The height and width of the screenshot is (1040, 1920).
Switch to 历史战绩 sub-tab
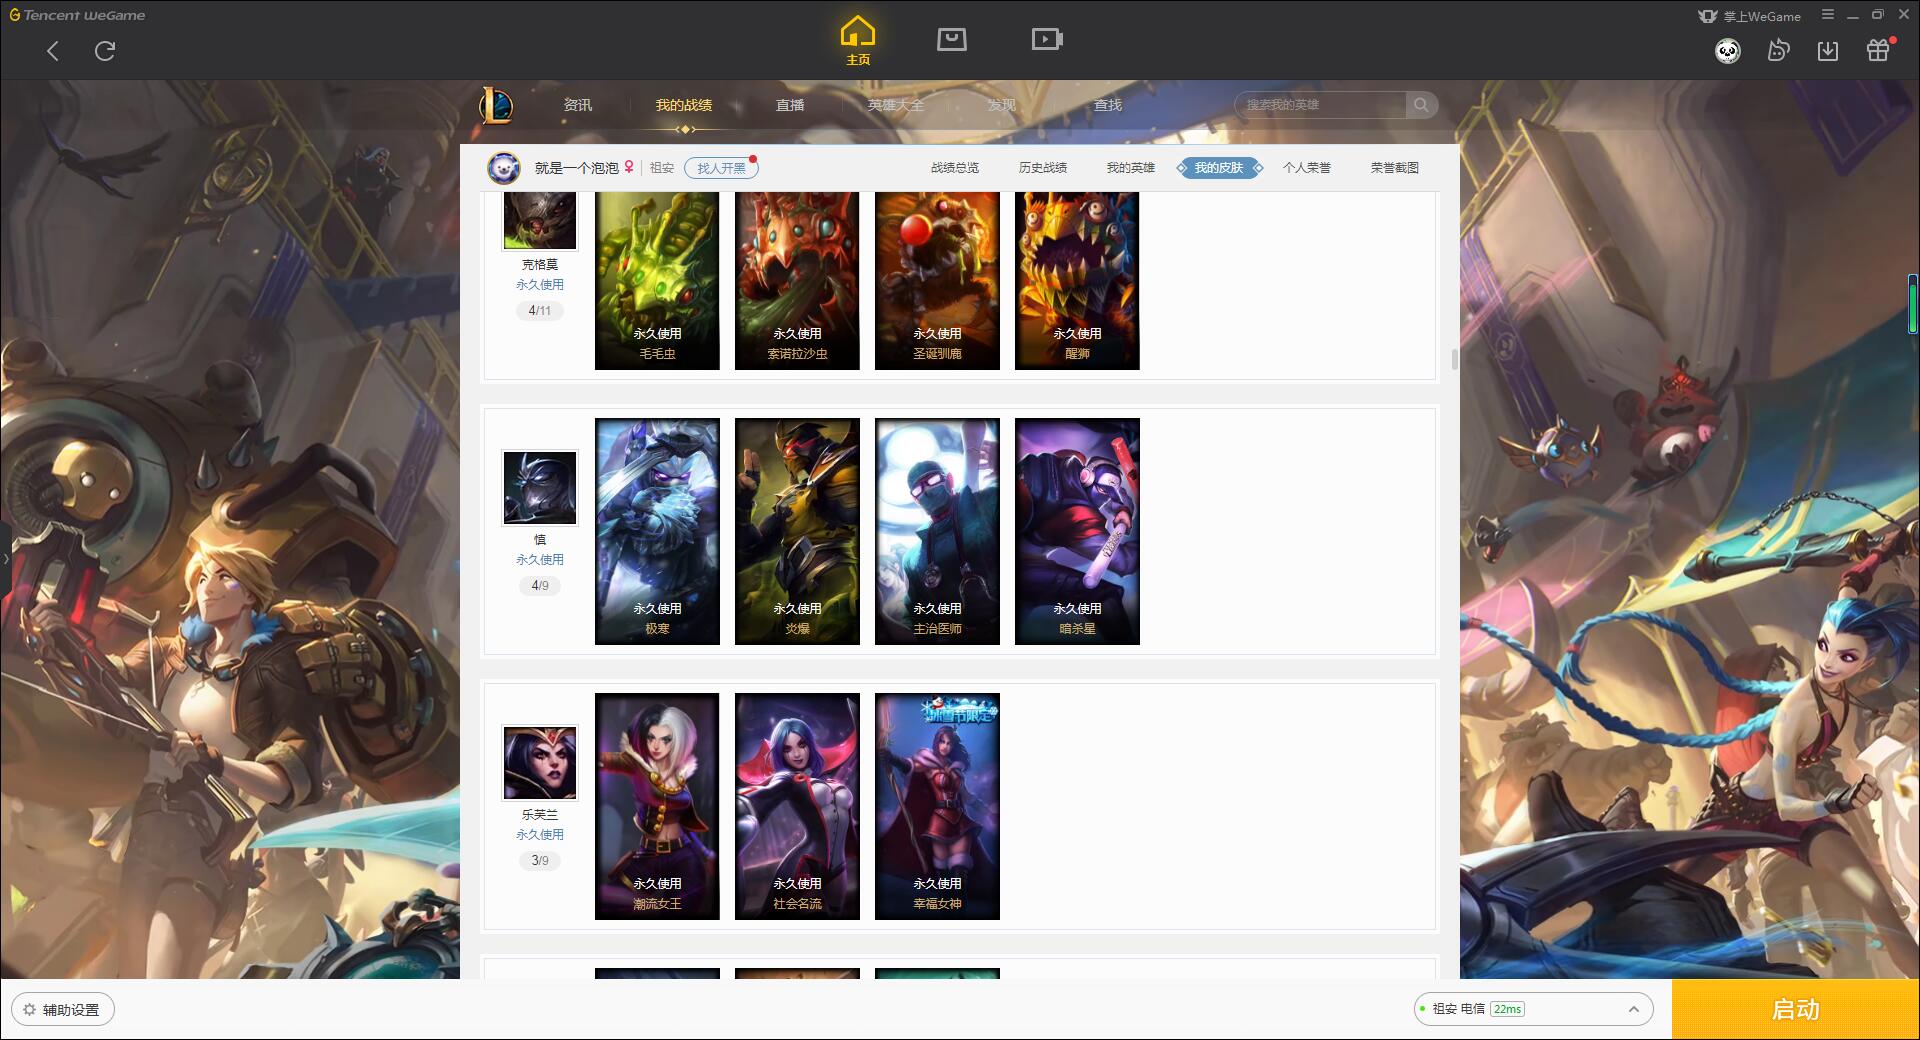tap(1043, 168)
